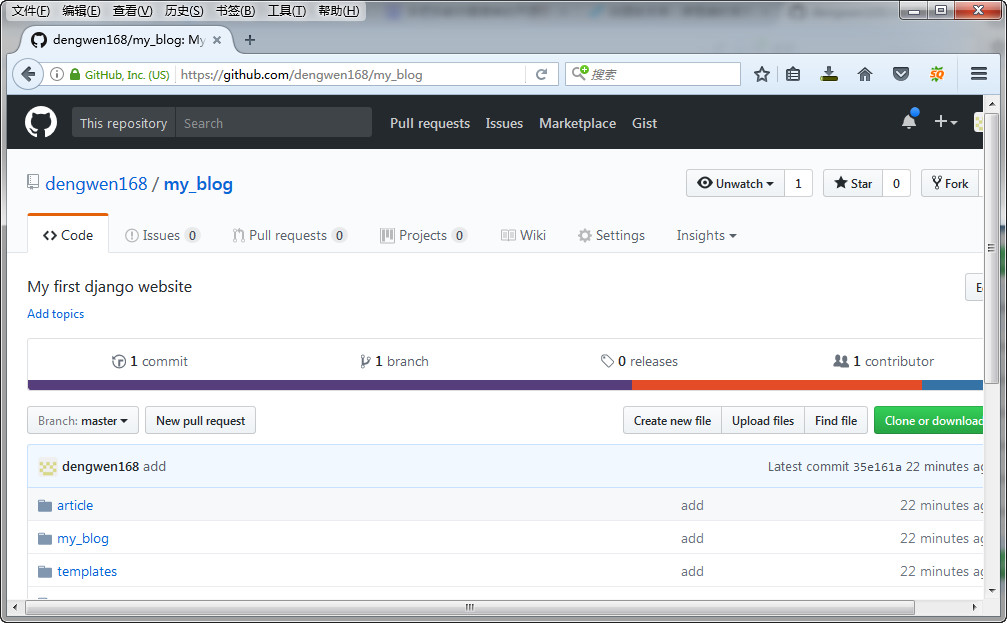The width and height of the screenshot is (1007, 623).
Task: Show bookmarks list icon in toolbar
Action: tap(793, 75)
